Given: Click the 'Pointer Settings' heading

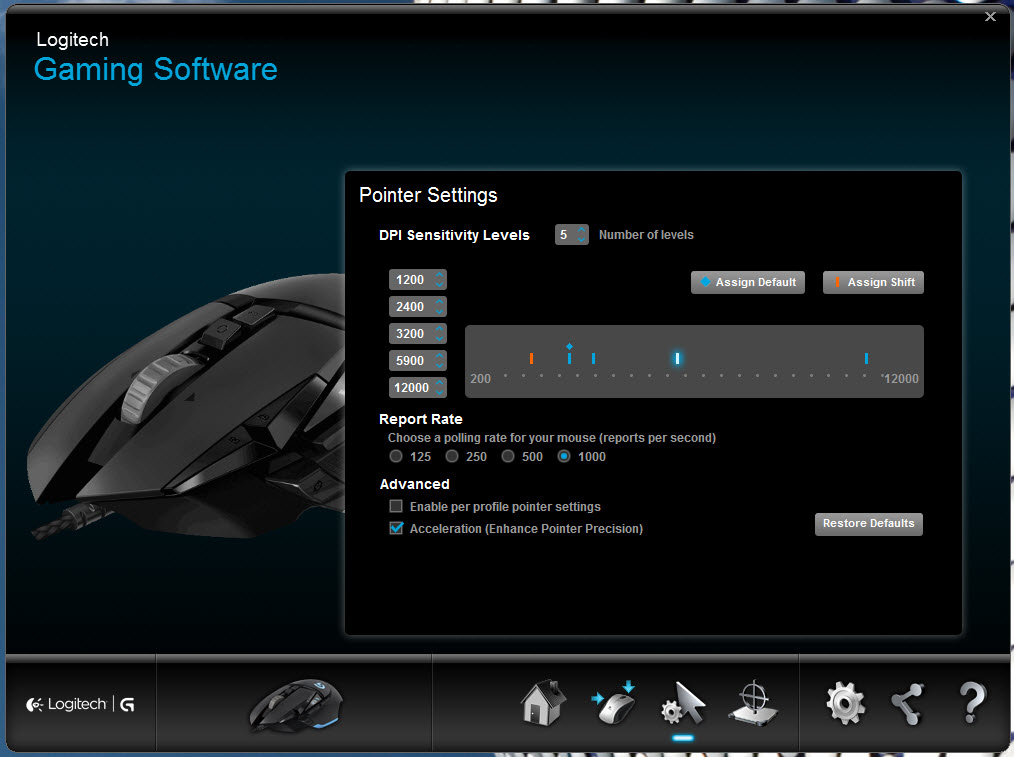Looking at the screenshot, I should [x=428, y=195].
